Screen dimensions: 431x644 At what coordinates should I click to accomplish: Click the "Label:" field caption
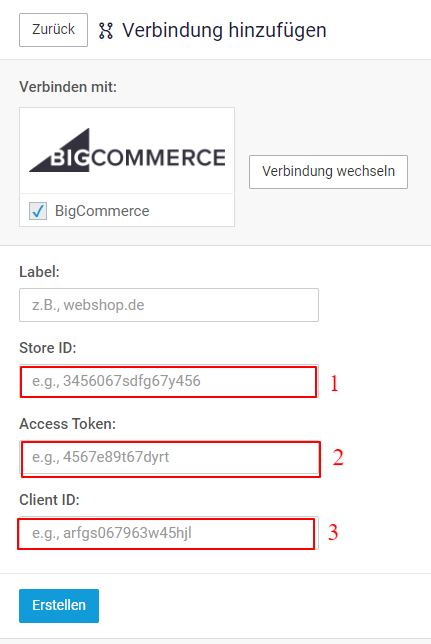(39, 272)
